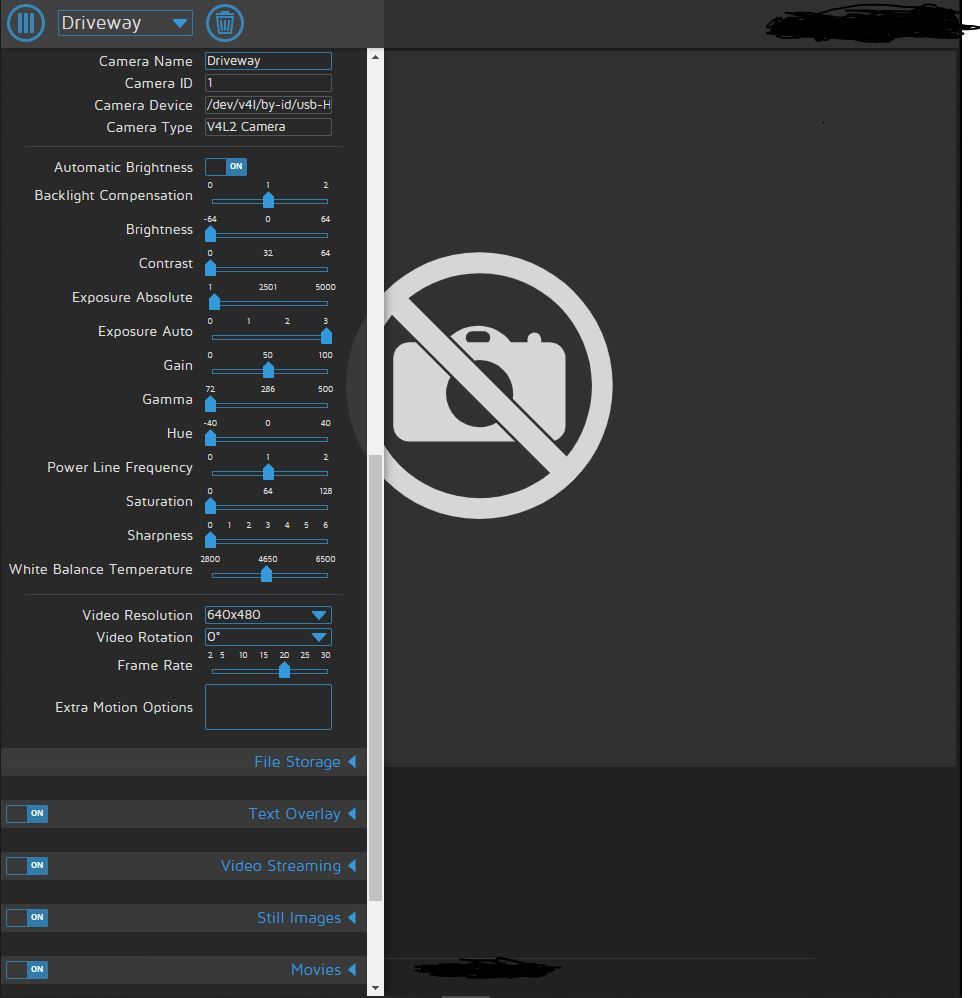
Task: Disable the Text Overlay switch
Action: click(26, 813)
